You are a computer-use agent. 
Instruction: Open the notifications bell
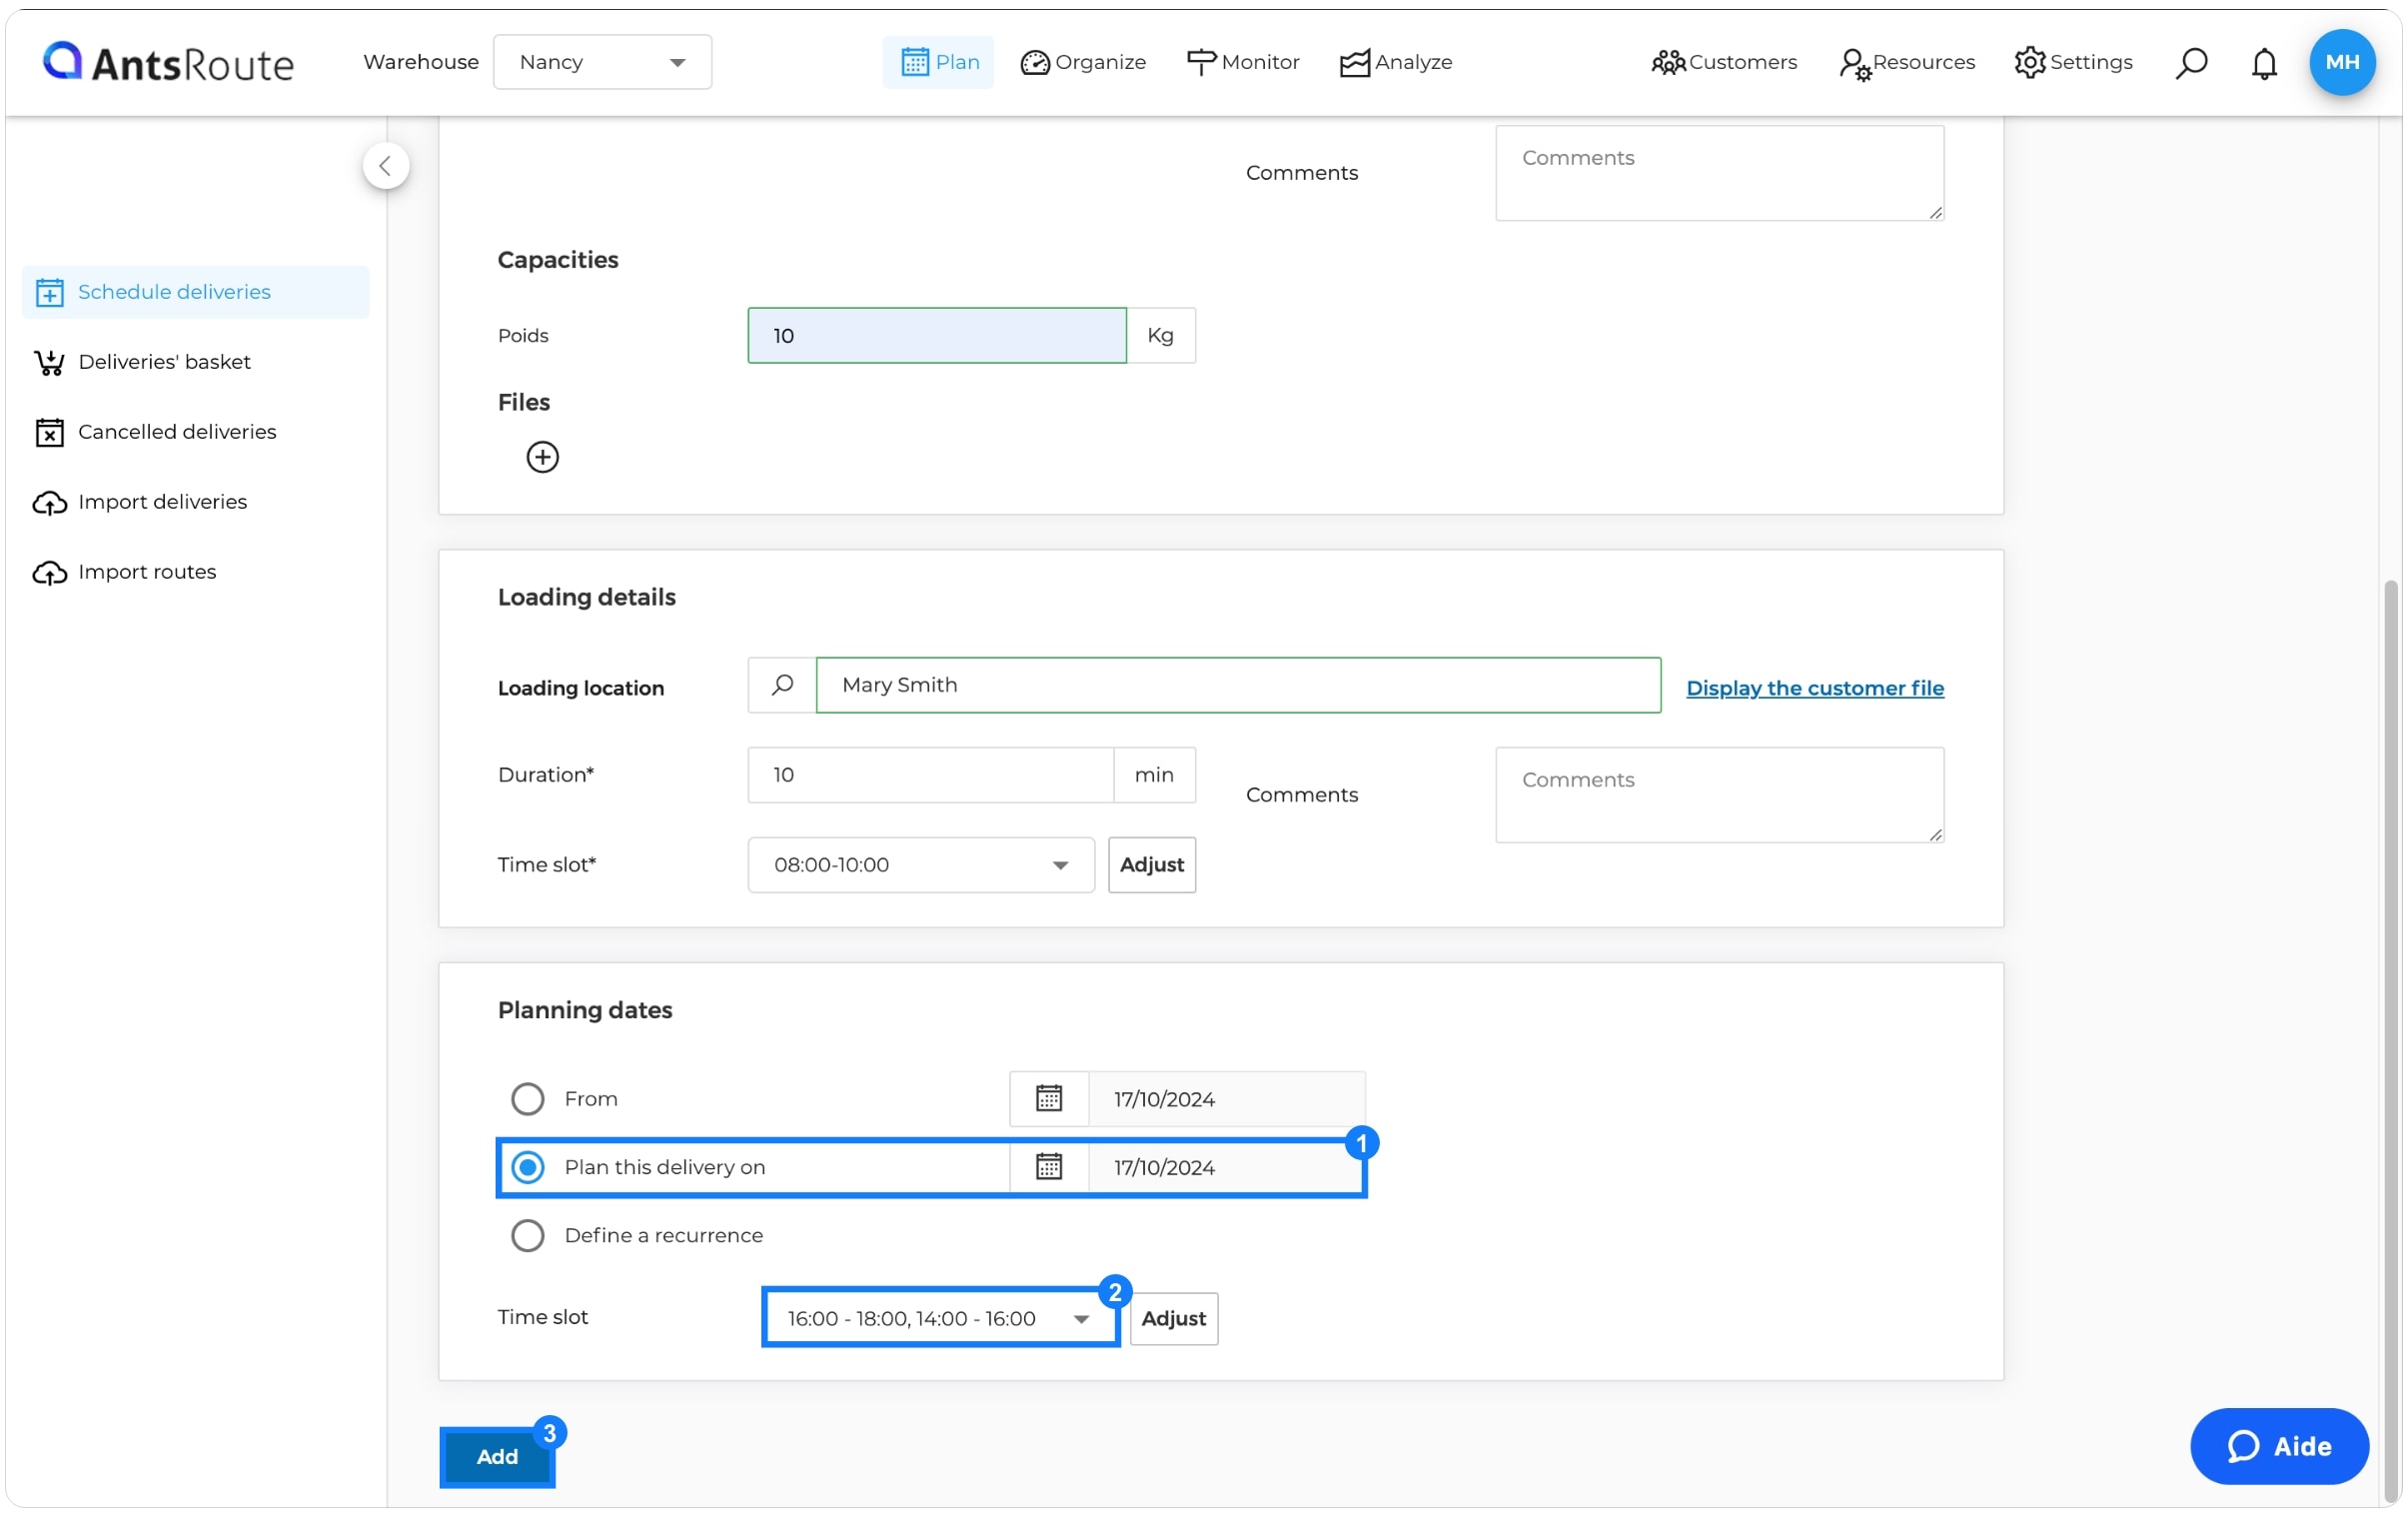tap(2263, 63)
